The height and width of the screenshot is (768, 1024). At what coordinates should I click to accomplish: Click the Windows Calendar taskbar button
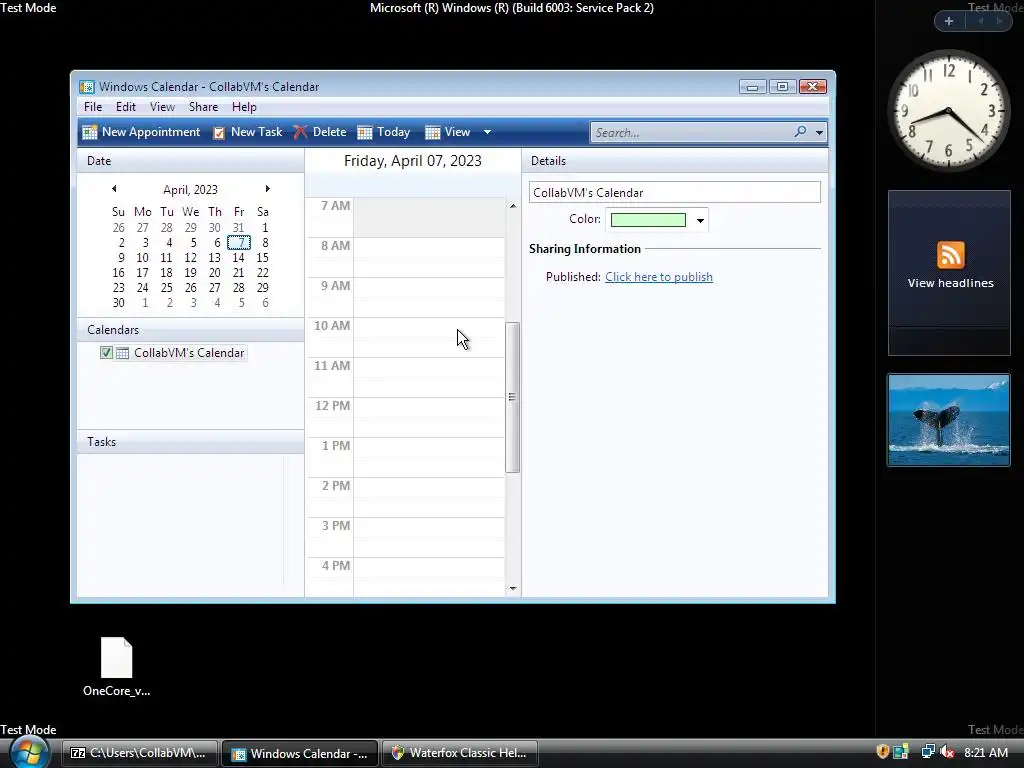(300, 753)
